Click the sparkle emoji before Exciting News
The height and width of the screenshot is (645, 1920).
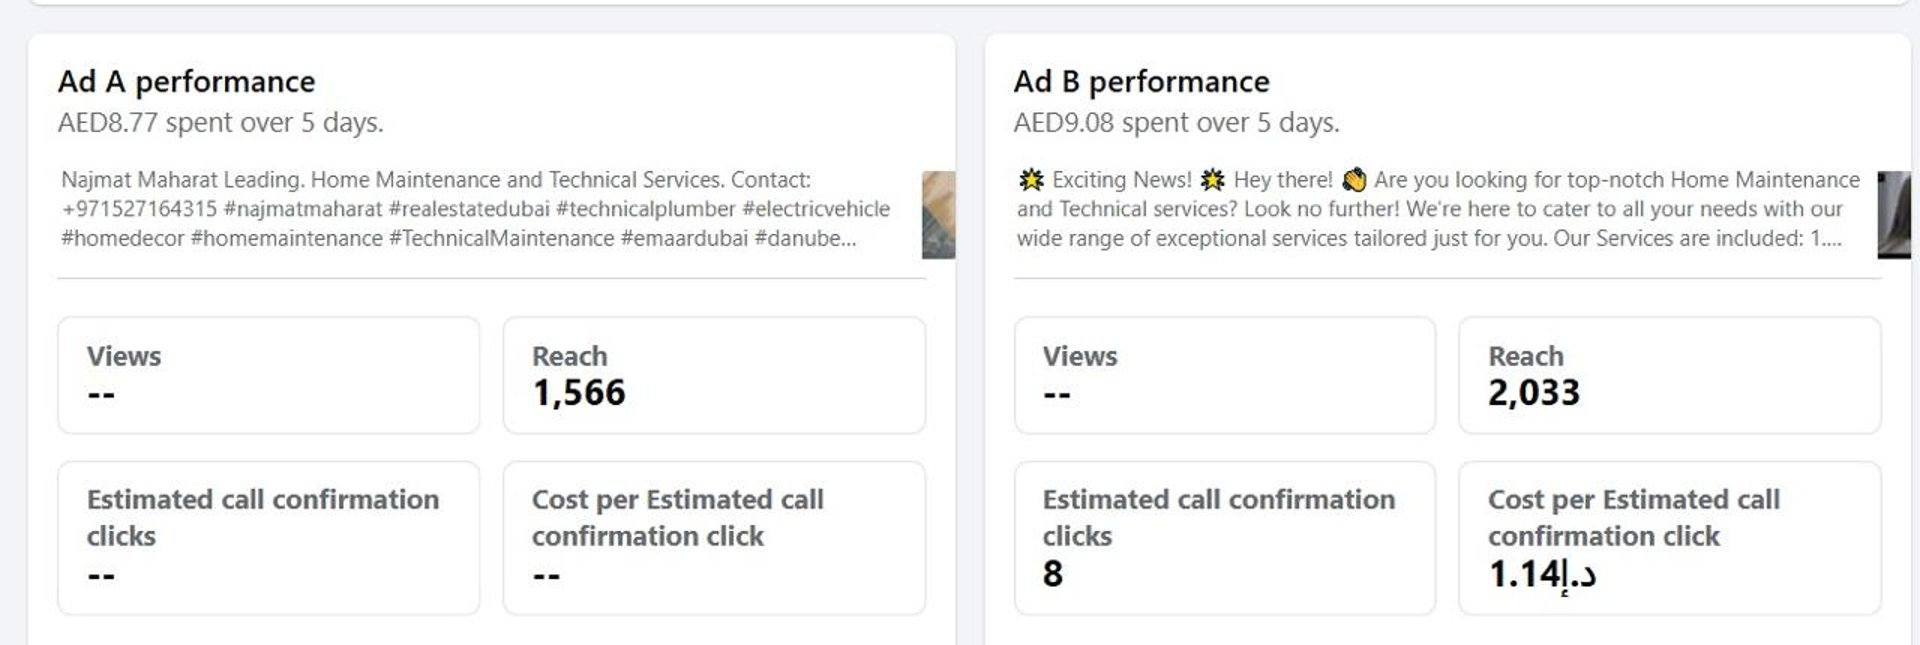(1031, 180)
